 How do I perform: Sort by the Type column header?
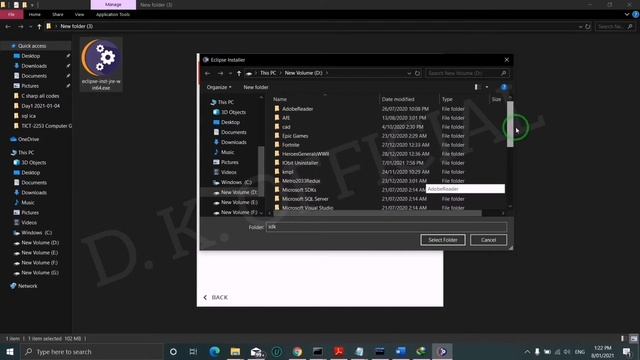click(447, 99)
